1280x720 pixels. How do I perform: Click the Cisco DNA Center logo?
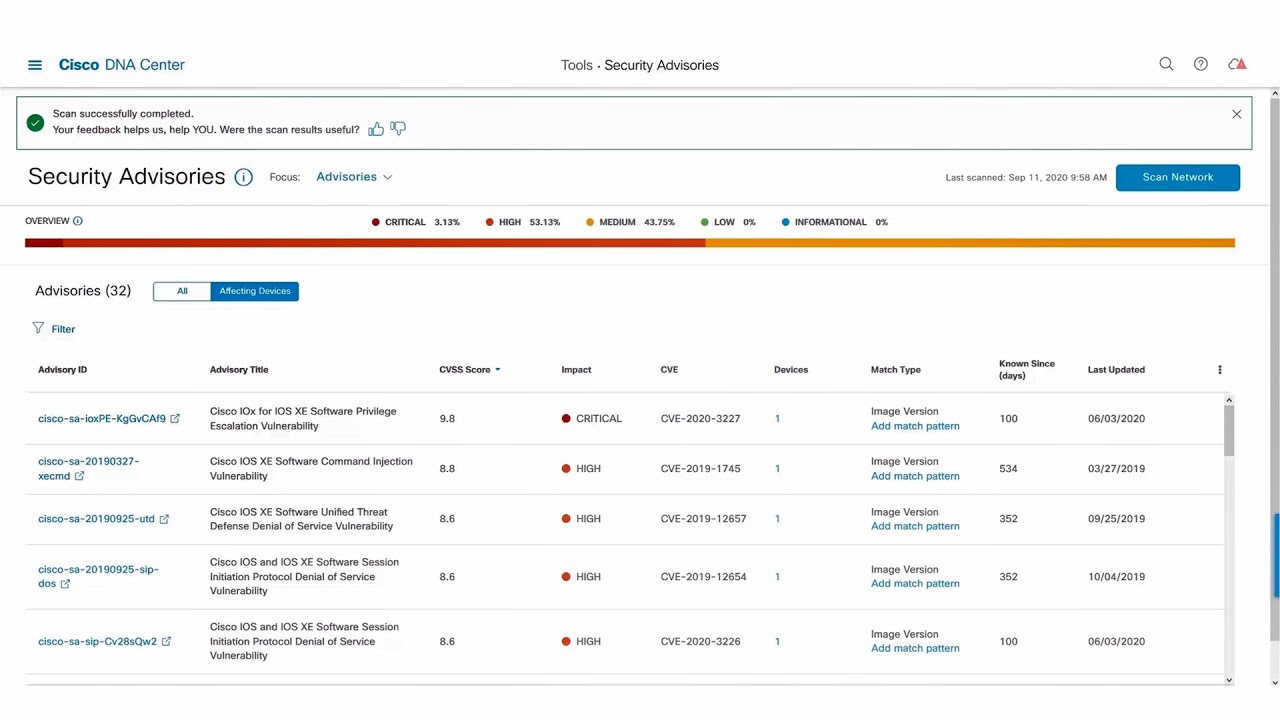click(122, 65)
